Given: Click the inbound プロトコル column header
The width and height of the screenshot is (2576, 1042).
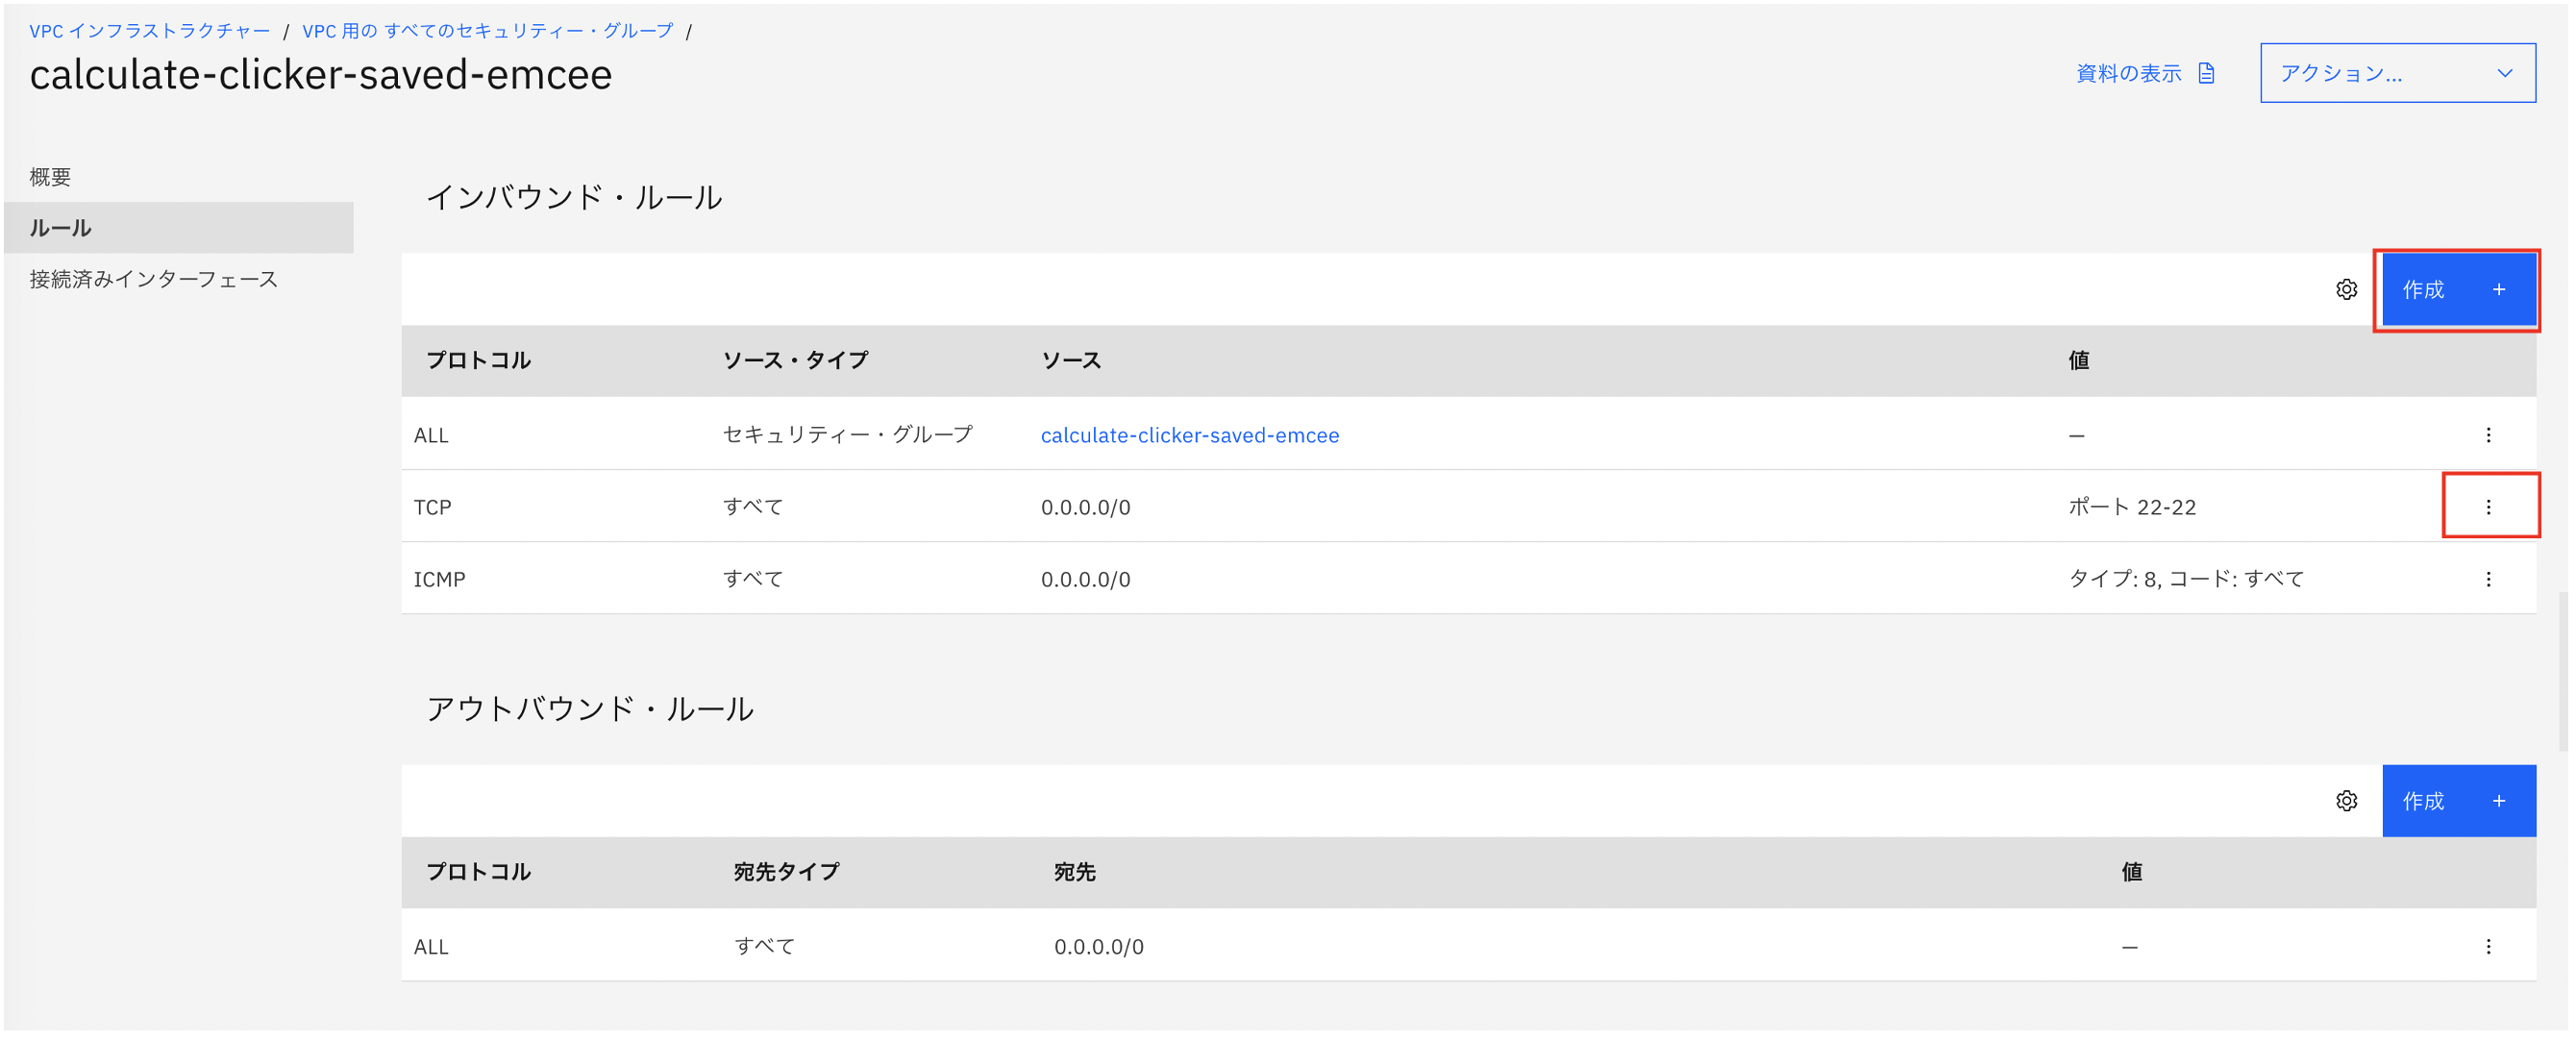Looking at the screenshot, I should point(478,361).
